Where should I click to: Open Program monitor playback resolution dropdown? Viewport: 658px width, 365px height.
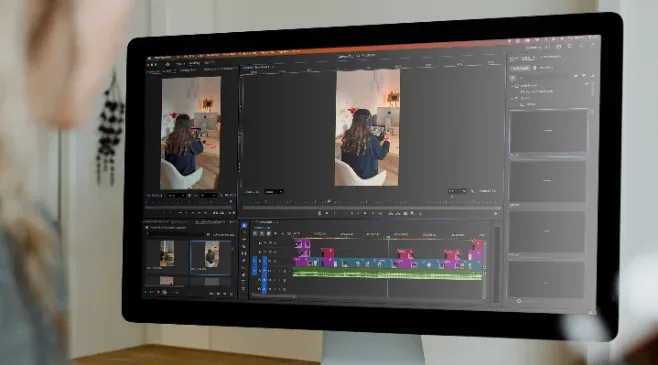(x=457, y=191)
